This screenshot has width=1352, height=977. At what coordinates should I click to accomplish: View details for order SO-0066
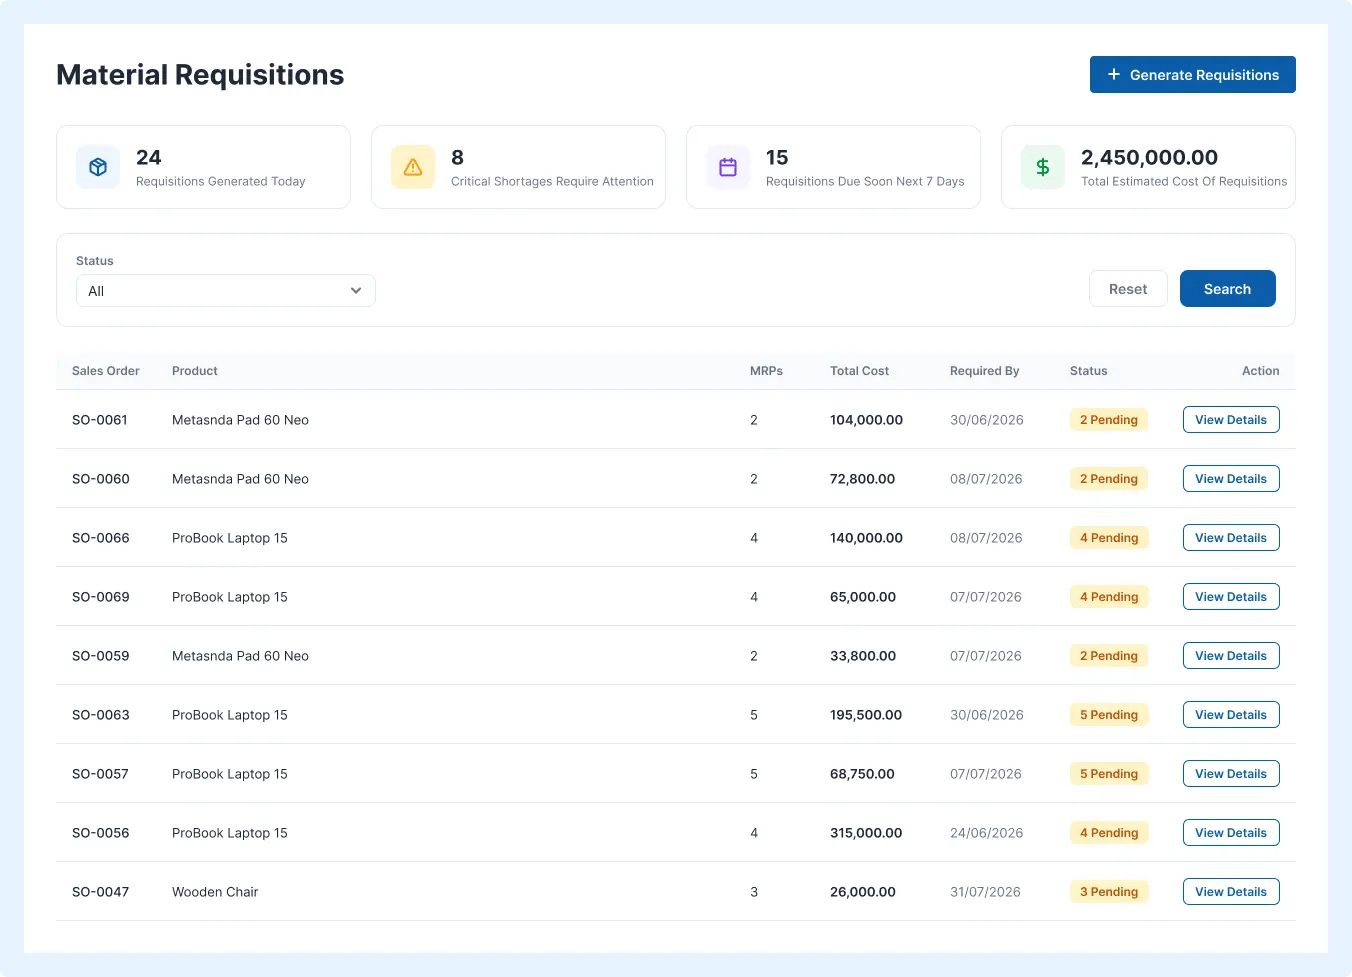(1231, 538)
